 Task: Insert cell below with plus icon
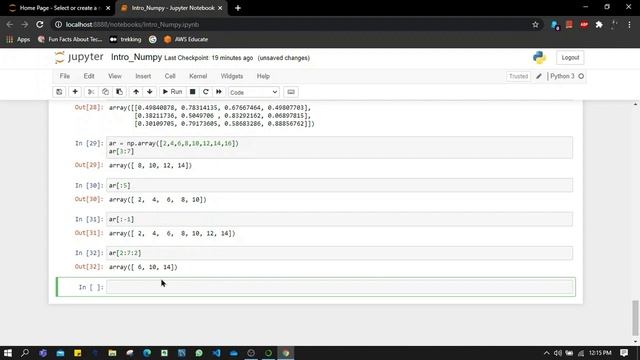pos(75,92)
